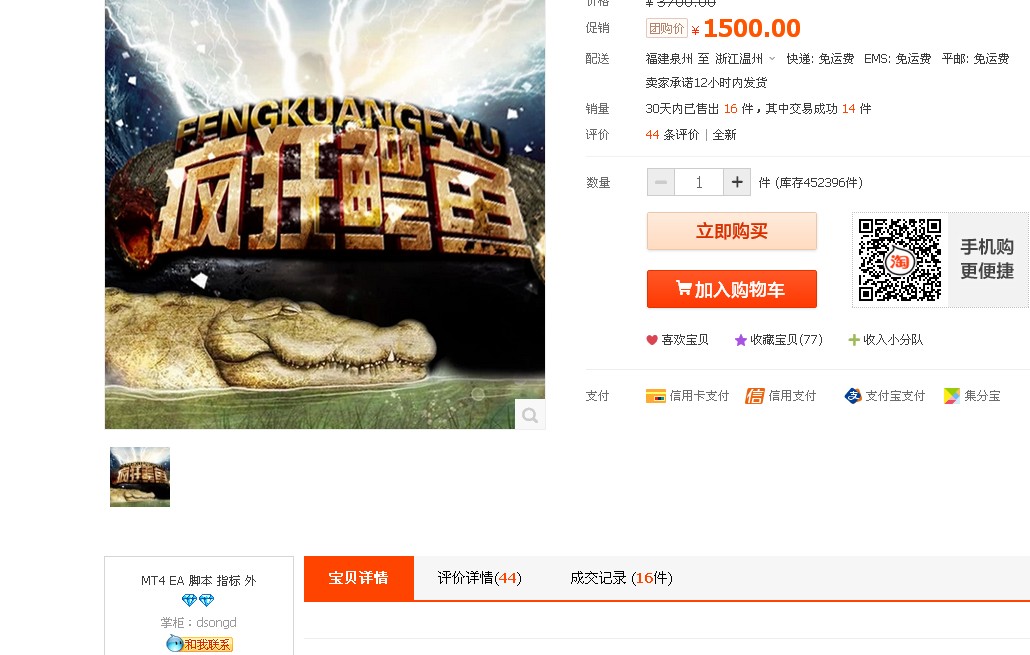Screen dimensions: 1030x655
Task: Select the crocodile product thumbnail below image
Action: (140, 477)
